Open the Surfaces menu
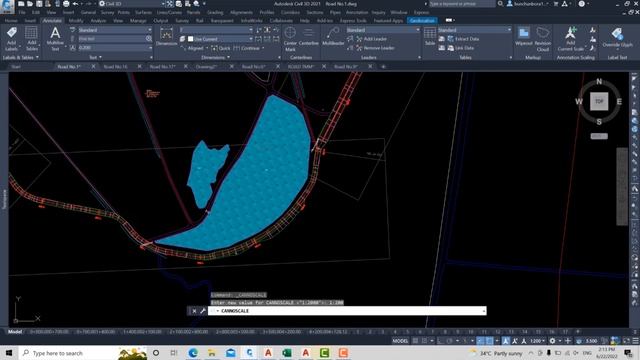 pos(143,12)
